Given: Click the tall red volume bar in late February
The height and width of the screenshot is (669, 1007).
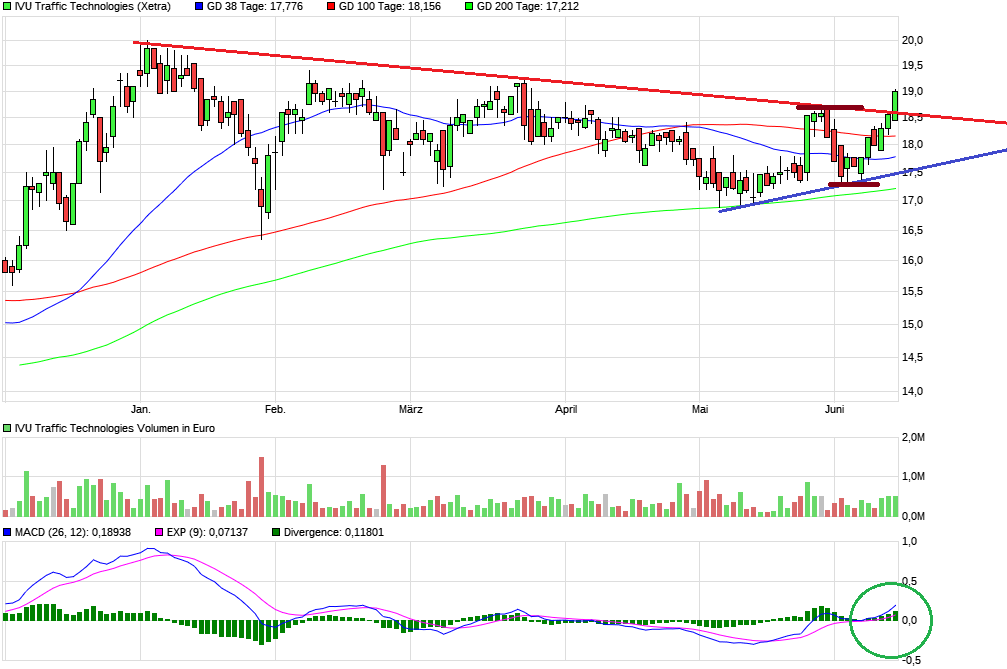Looking at the screenshot, I should (x=383, y=491).
